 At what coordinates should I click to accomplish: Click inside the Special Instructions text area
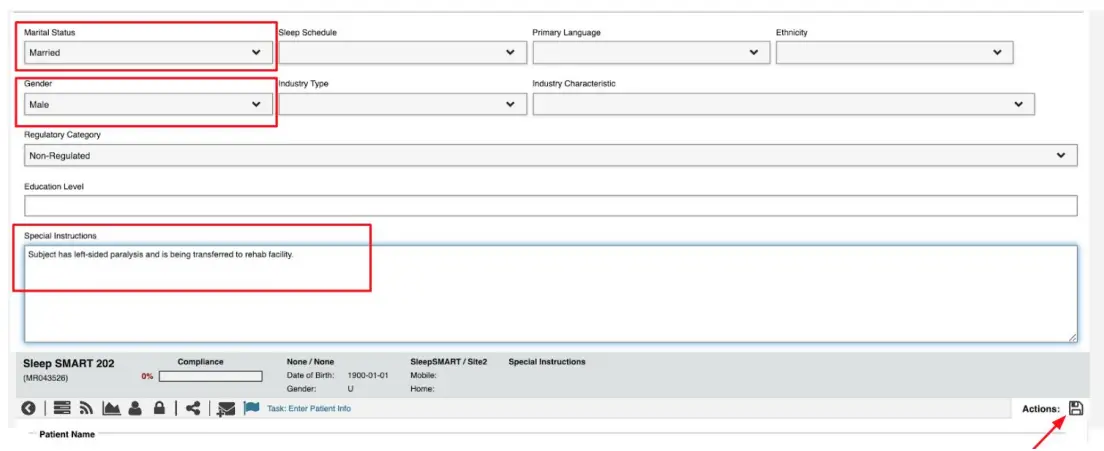tap(550, 294)
